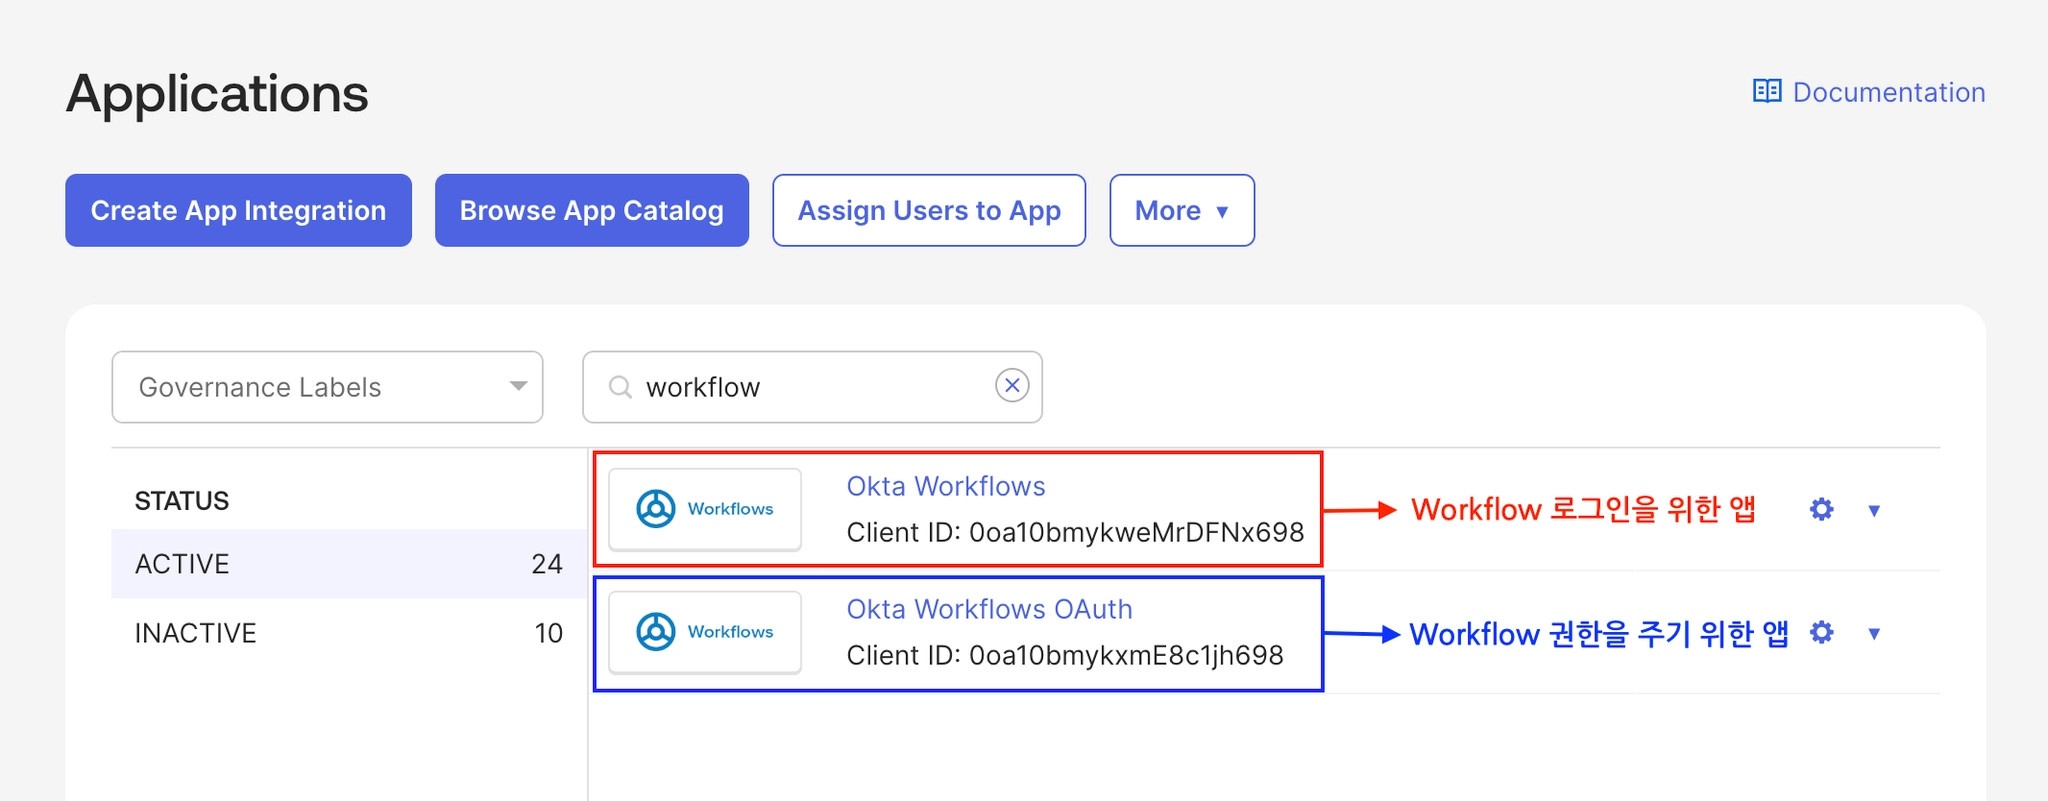Click Assign Users to App button
2048x801 pixels.
tap(929, 210)
